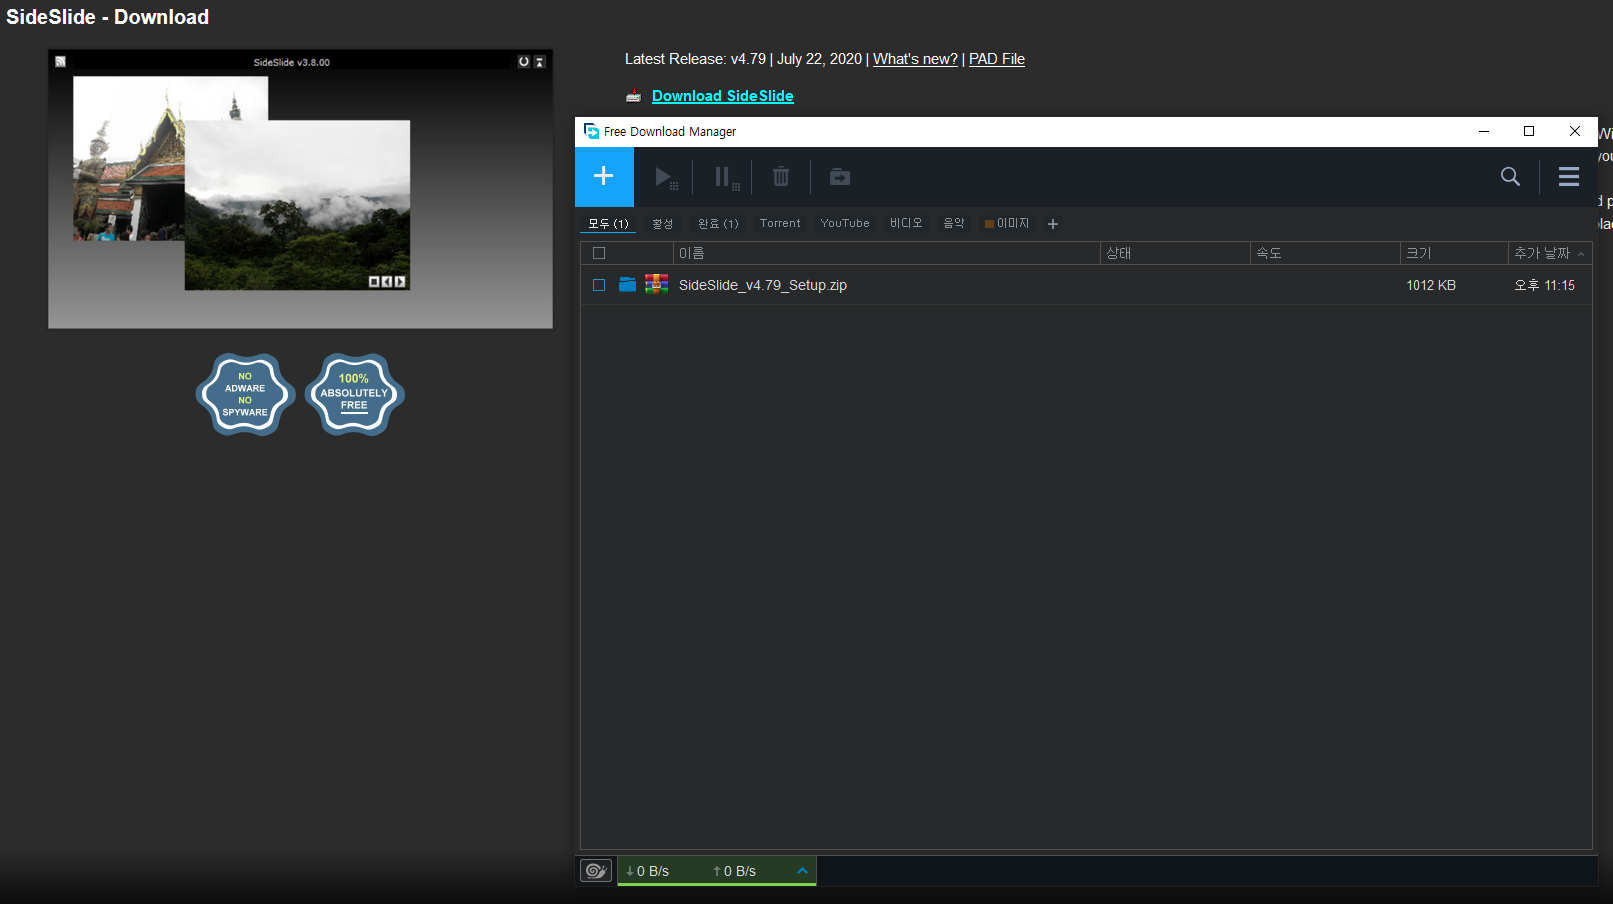
Task: Sort the list by 상태 column
Action: (1175, 253)
